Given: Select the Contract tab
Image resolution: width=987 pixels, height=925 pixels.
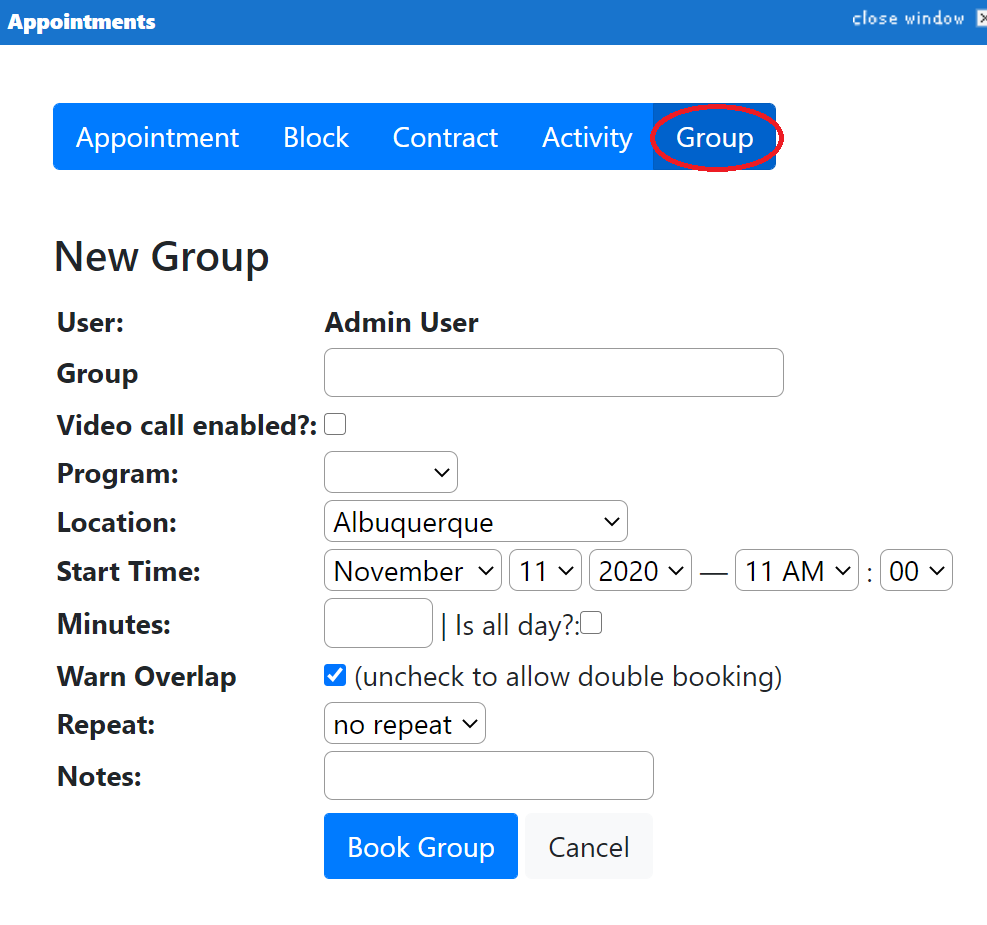Looking at the screenshot, I should pos(445,137).
